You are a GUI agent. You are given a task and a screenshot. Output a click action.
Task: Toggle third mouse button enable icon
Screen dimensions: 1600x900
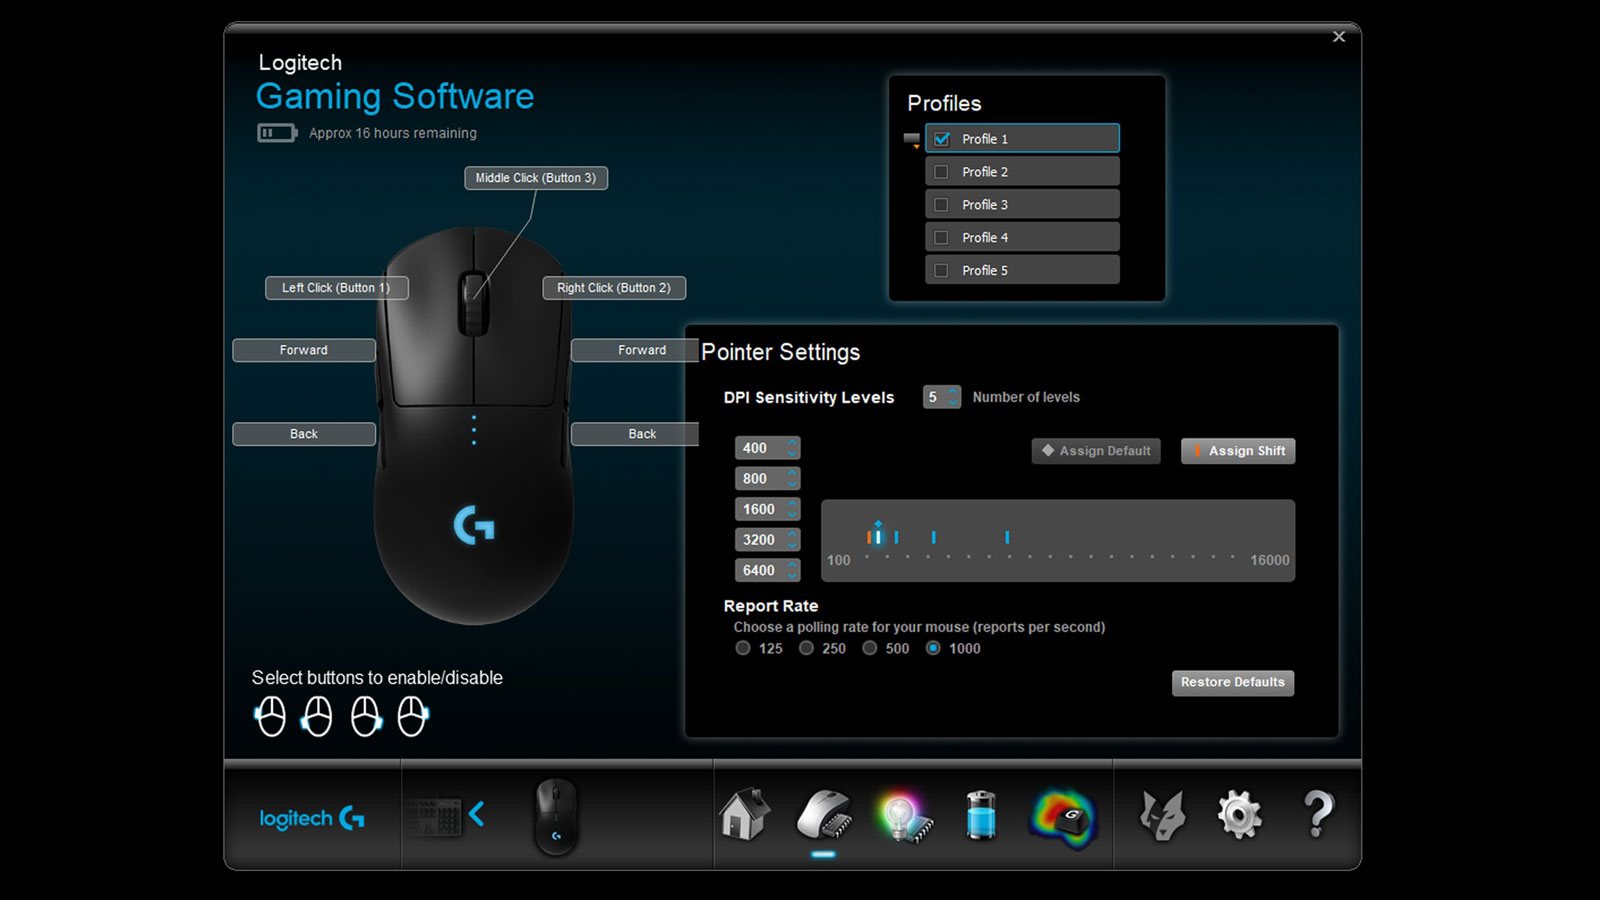366,716
